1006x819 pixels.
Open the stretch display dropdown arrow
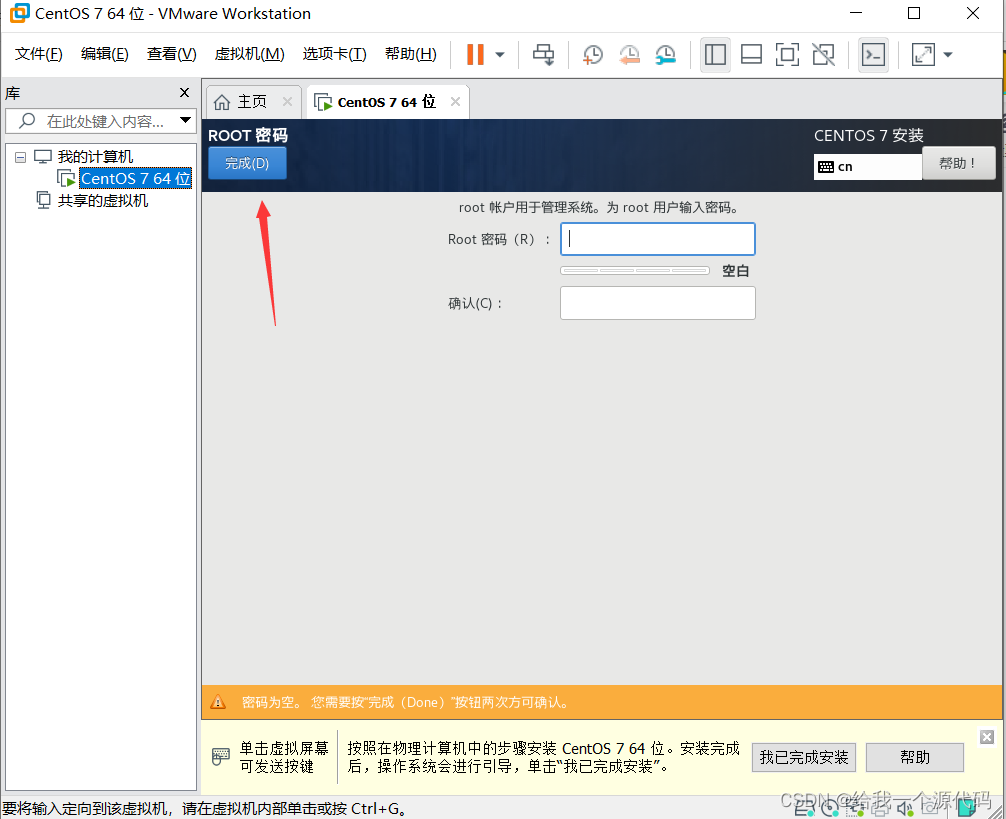pos(948,55)
